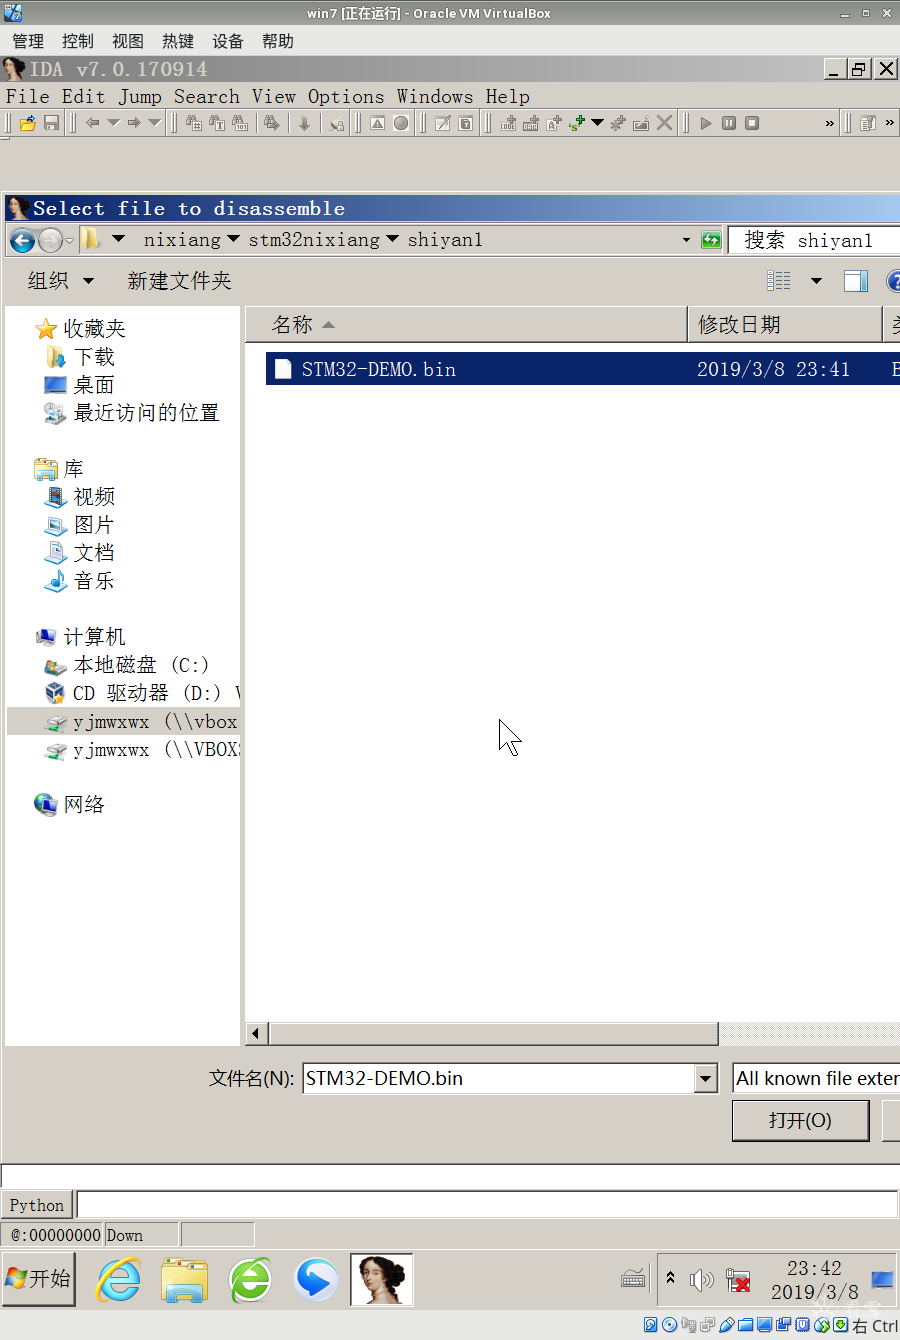Open the IDA Search menu
Screen dimensions: 900x1340
[207, 97]
